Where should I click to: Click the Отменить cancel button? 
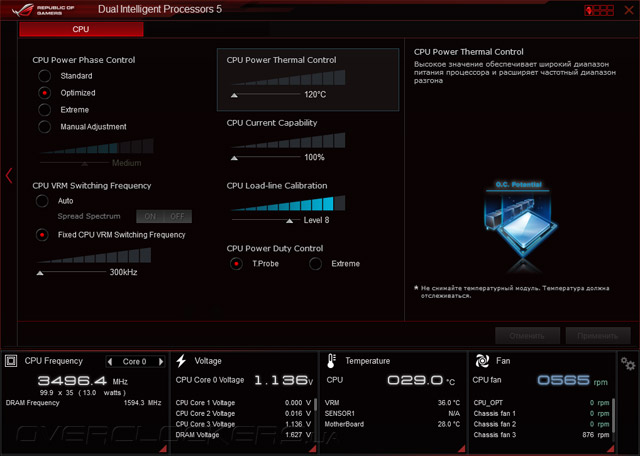(x=527, y=336)
